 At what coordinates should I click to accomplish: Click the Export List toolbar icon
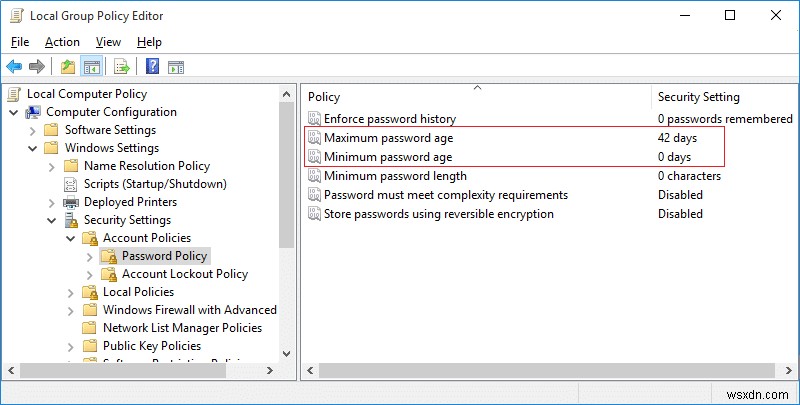(121, 67)
